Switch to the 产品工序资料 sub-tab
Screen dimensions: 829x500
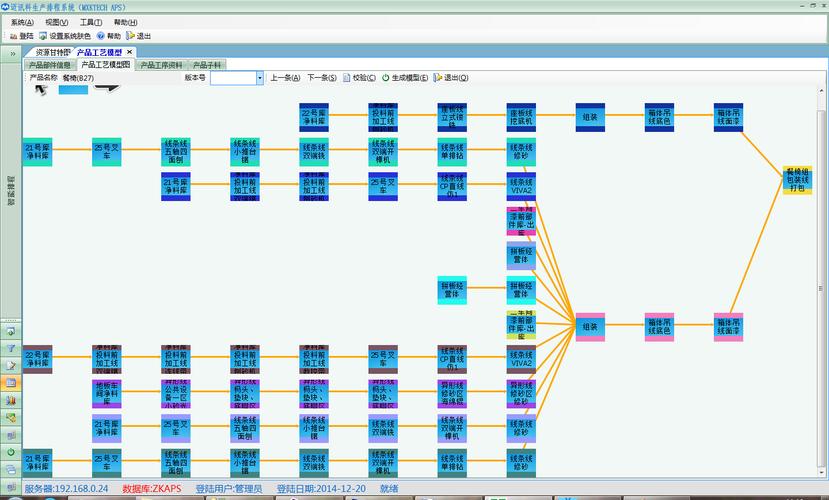(x=161, y=65)
